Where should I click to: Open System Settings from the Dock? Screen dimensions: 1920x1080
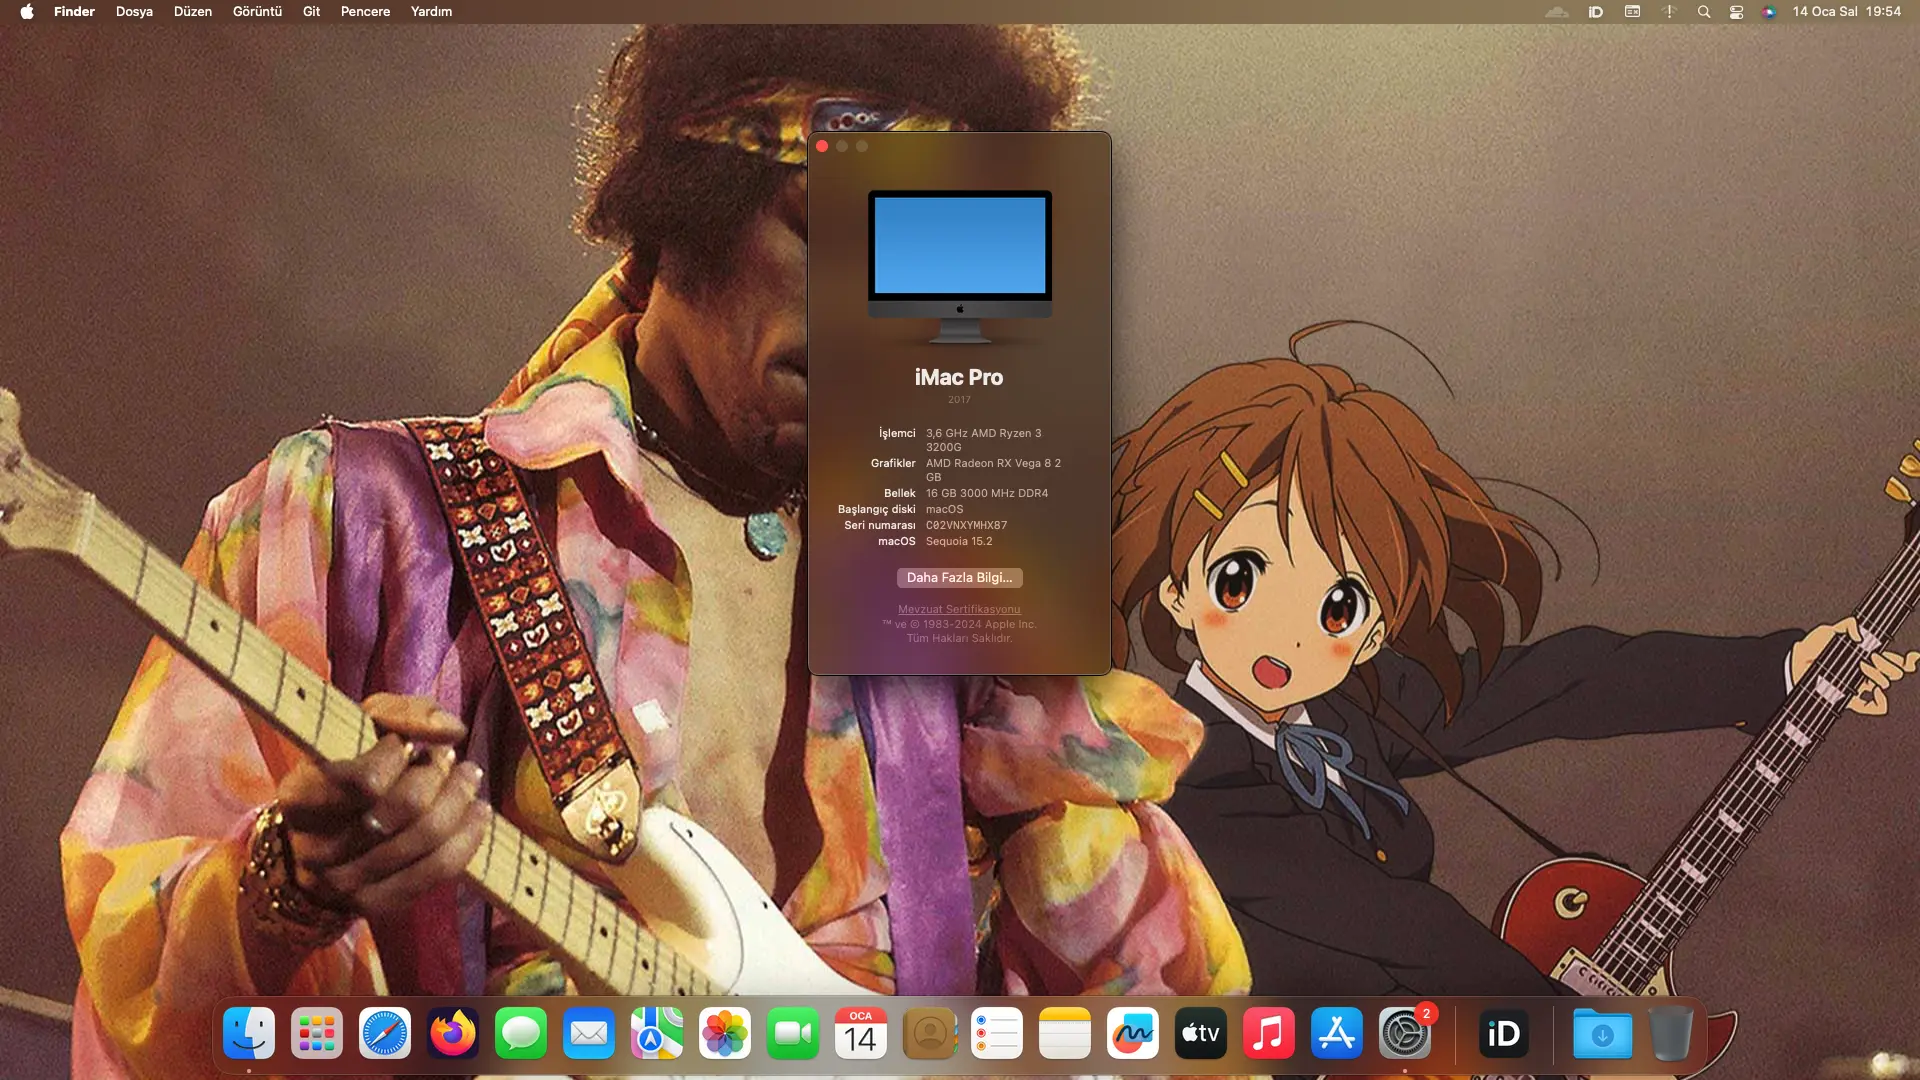point(1405,1033)
